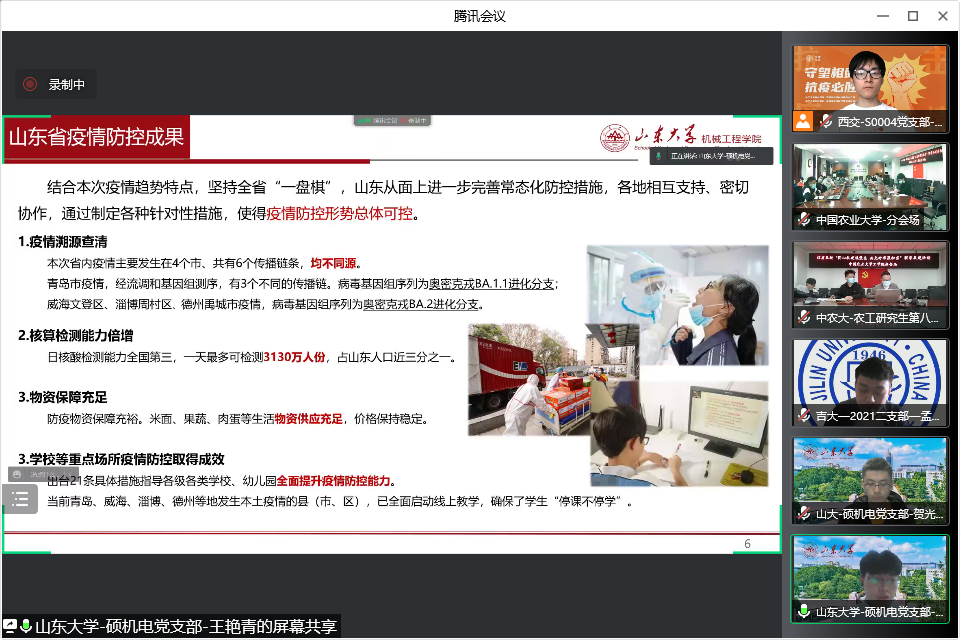Select the 西交-S0004党支部 video thumbnail
The image size is (960, 640).
[868, 78]
